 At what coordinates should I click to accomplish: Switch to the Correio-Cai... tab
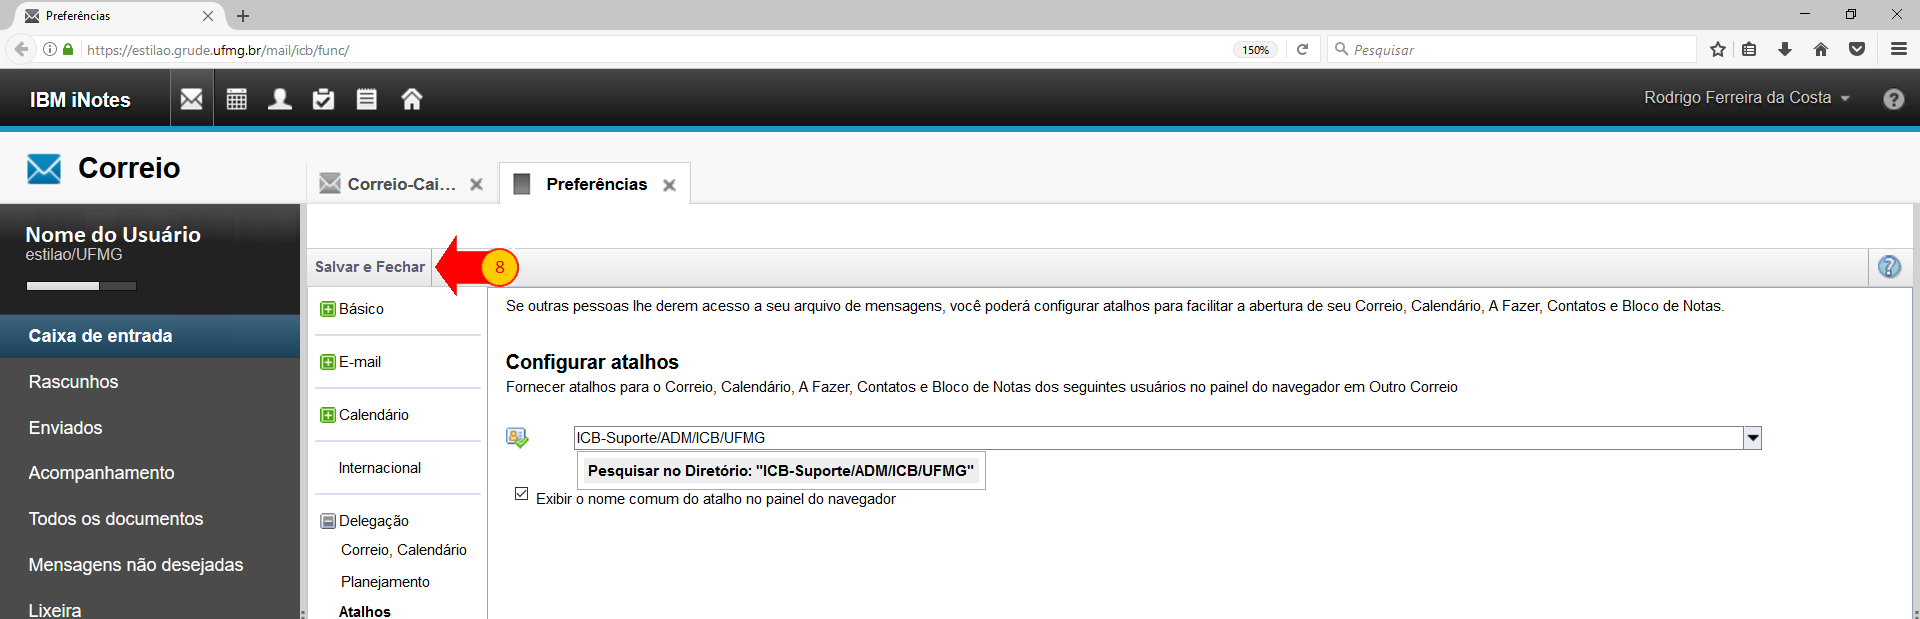[400, 184]
